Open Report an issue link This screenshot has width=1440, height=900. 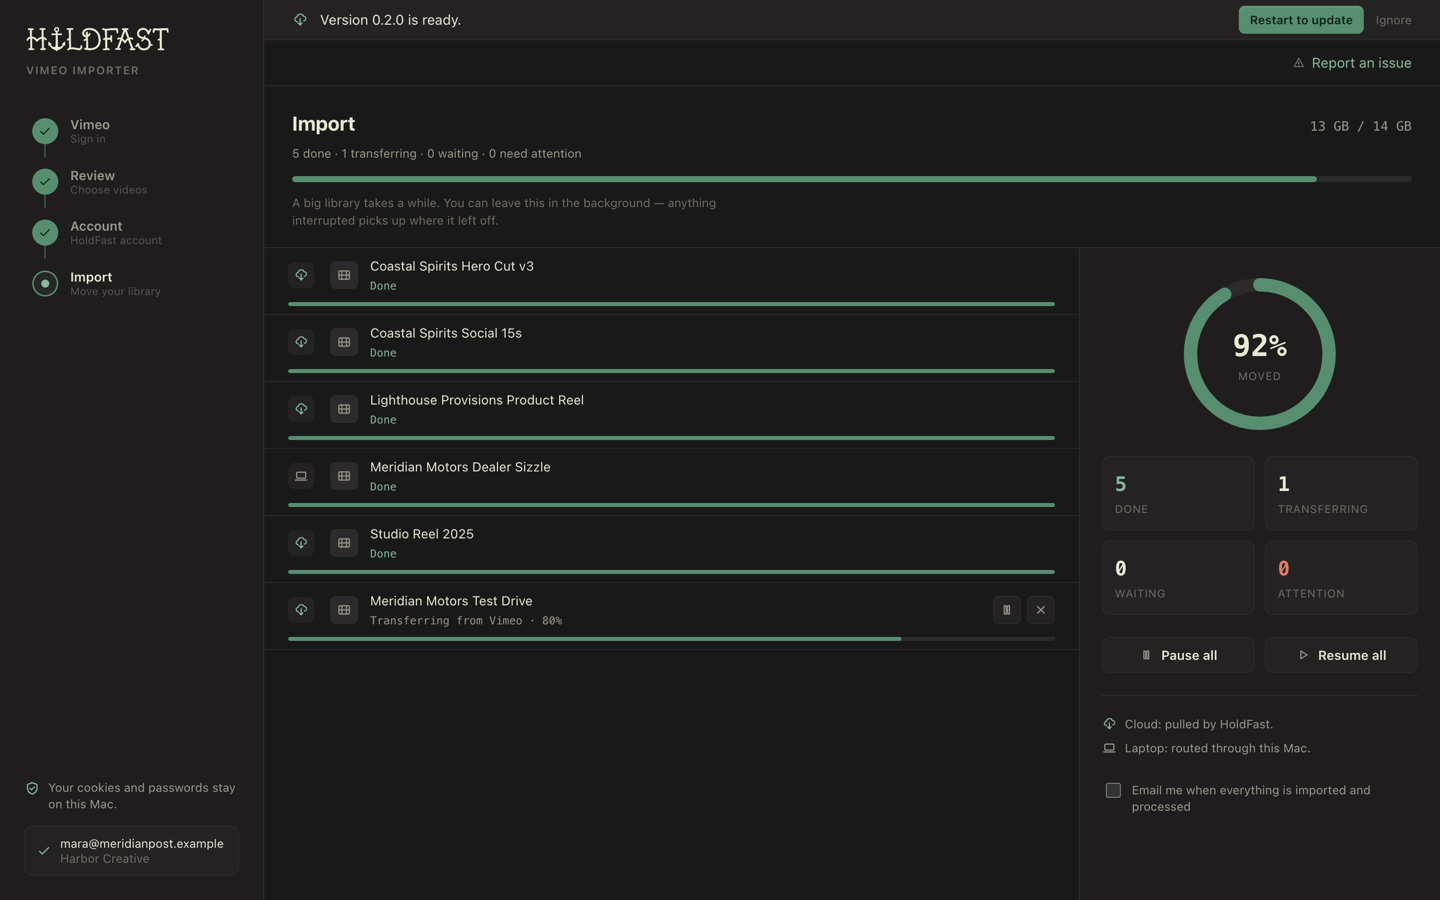click(1352, 63)
